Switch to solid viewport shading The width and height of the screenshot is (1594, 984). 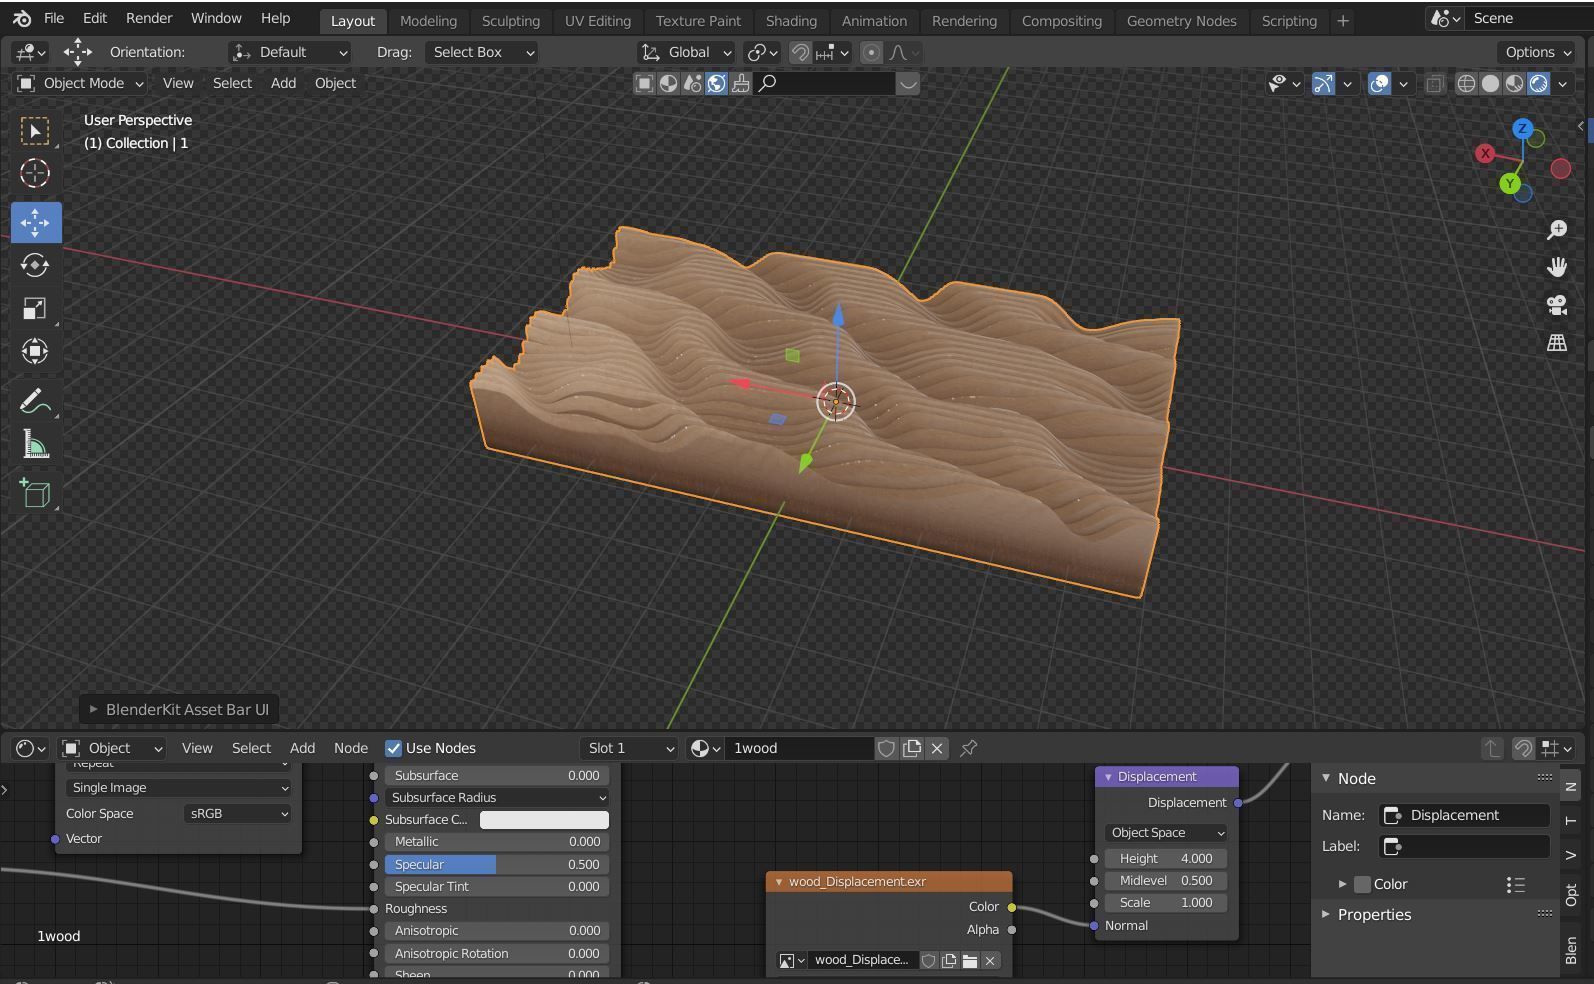(1490, 84)
